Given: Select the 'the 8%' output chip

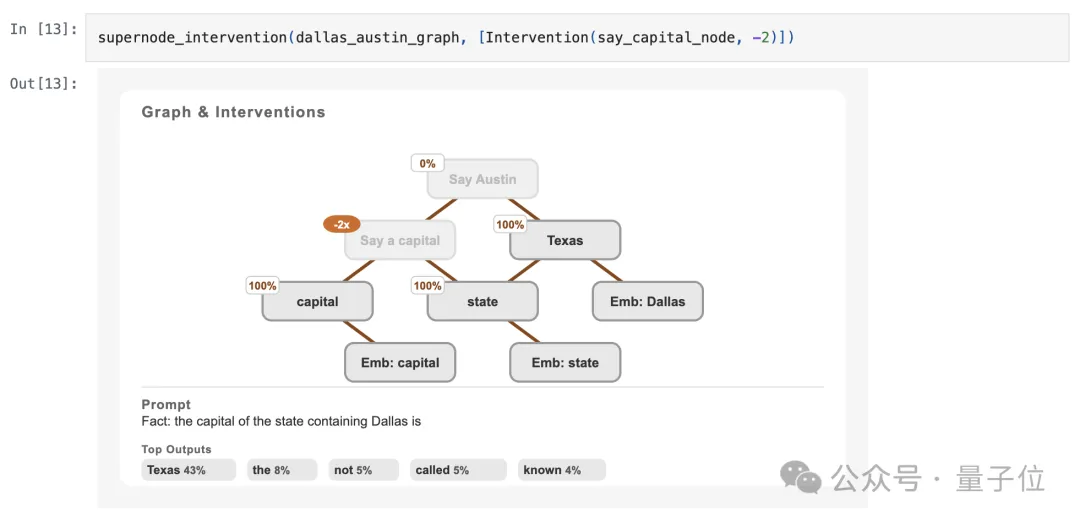Looking at the screenshot, I should [282, 470].
